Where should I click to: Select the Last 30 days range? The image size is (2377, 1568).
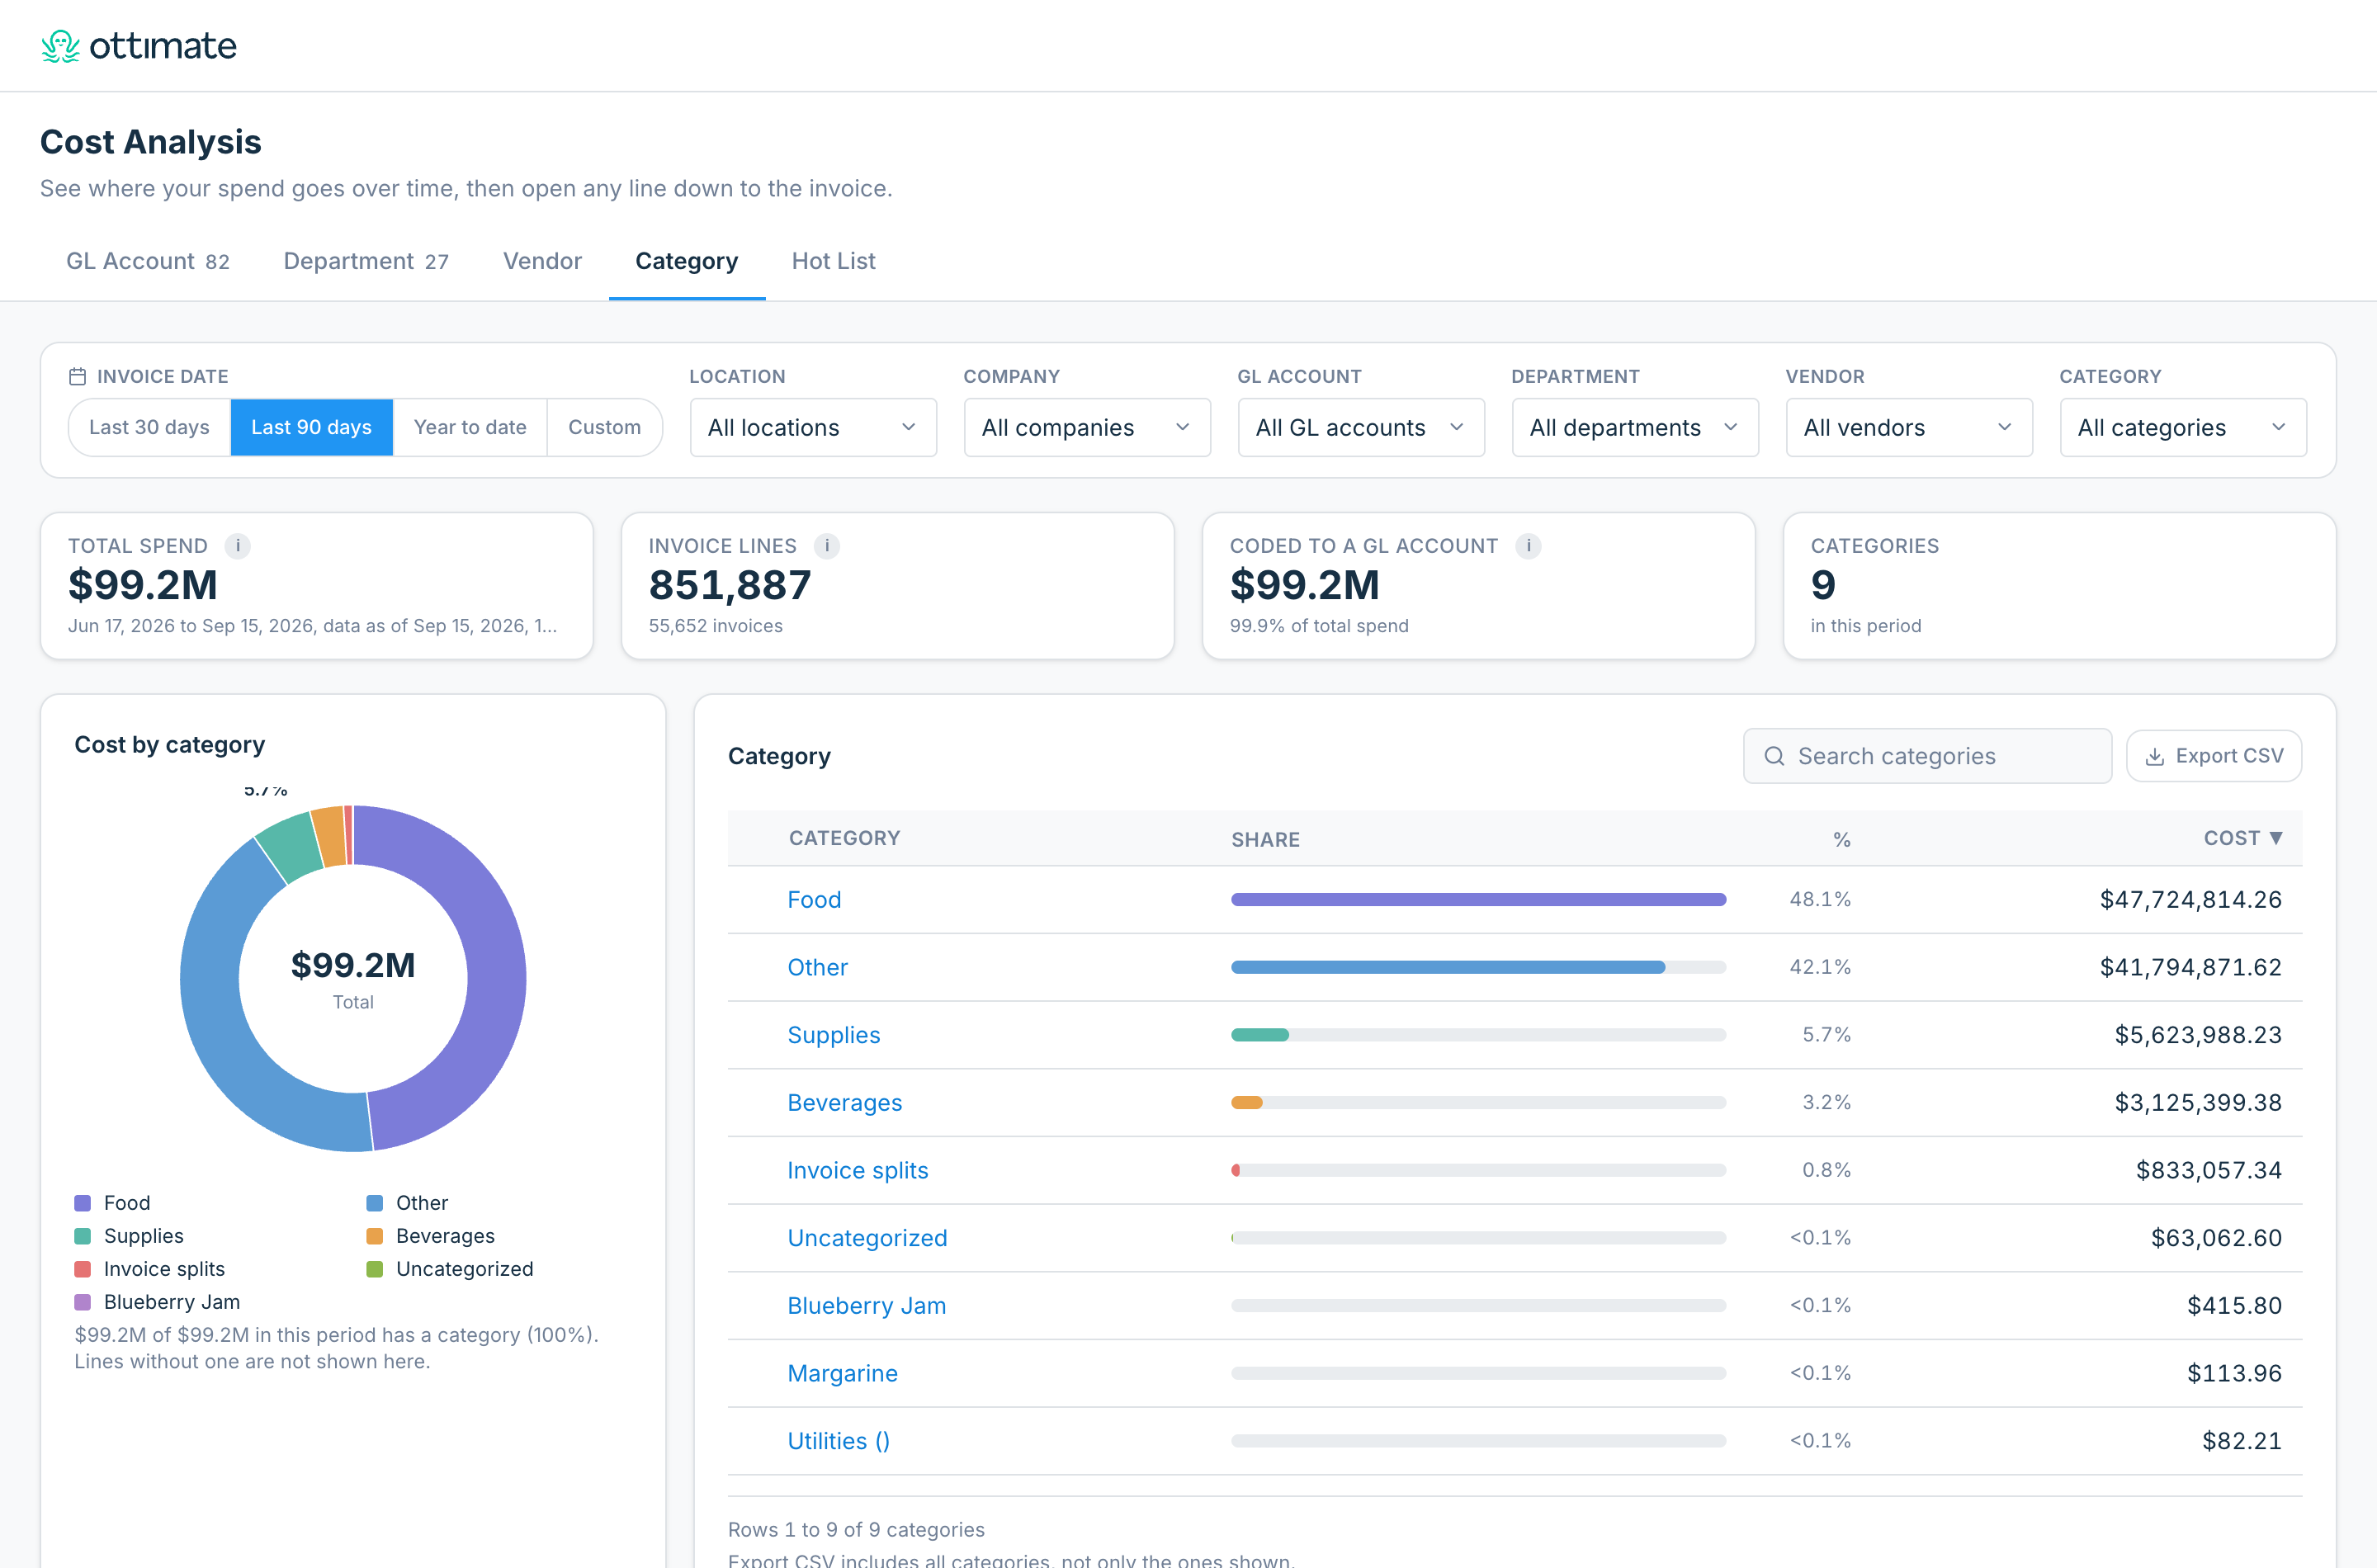(x=149, y=427)
